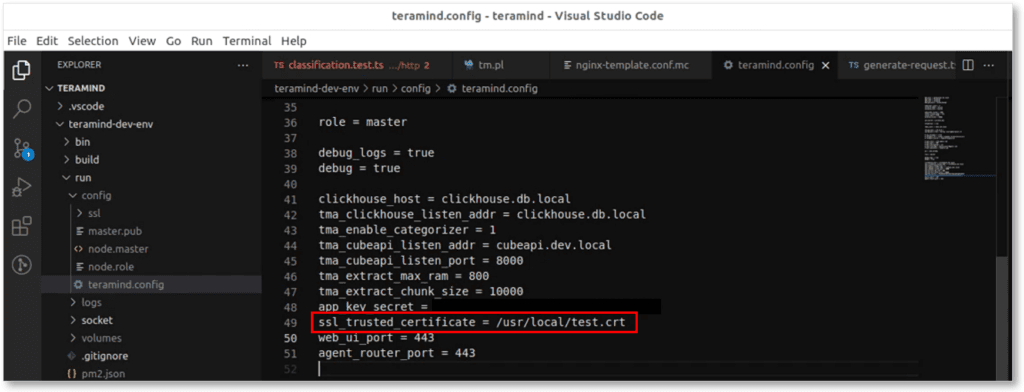Open the Git Graph activity icon
The width and height of the screenshot is (1024, 392).
pyautogui.click(x=22, y=265)
